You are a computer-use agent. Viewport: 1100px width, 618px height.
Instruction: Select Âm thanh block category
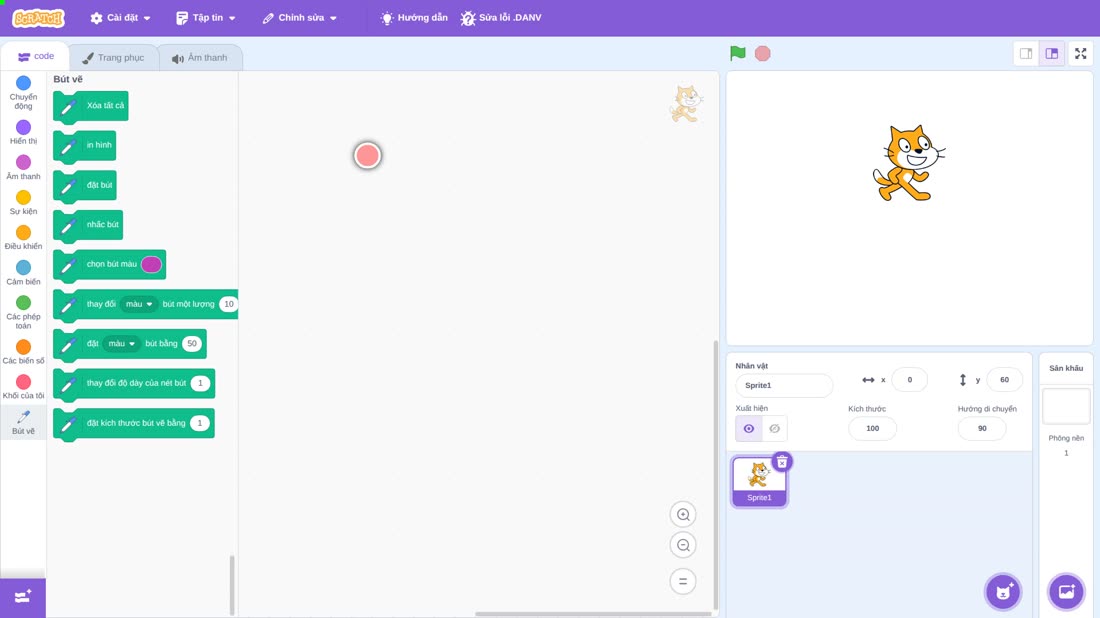coord(23,168)
